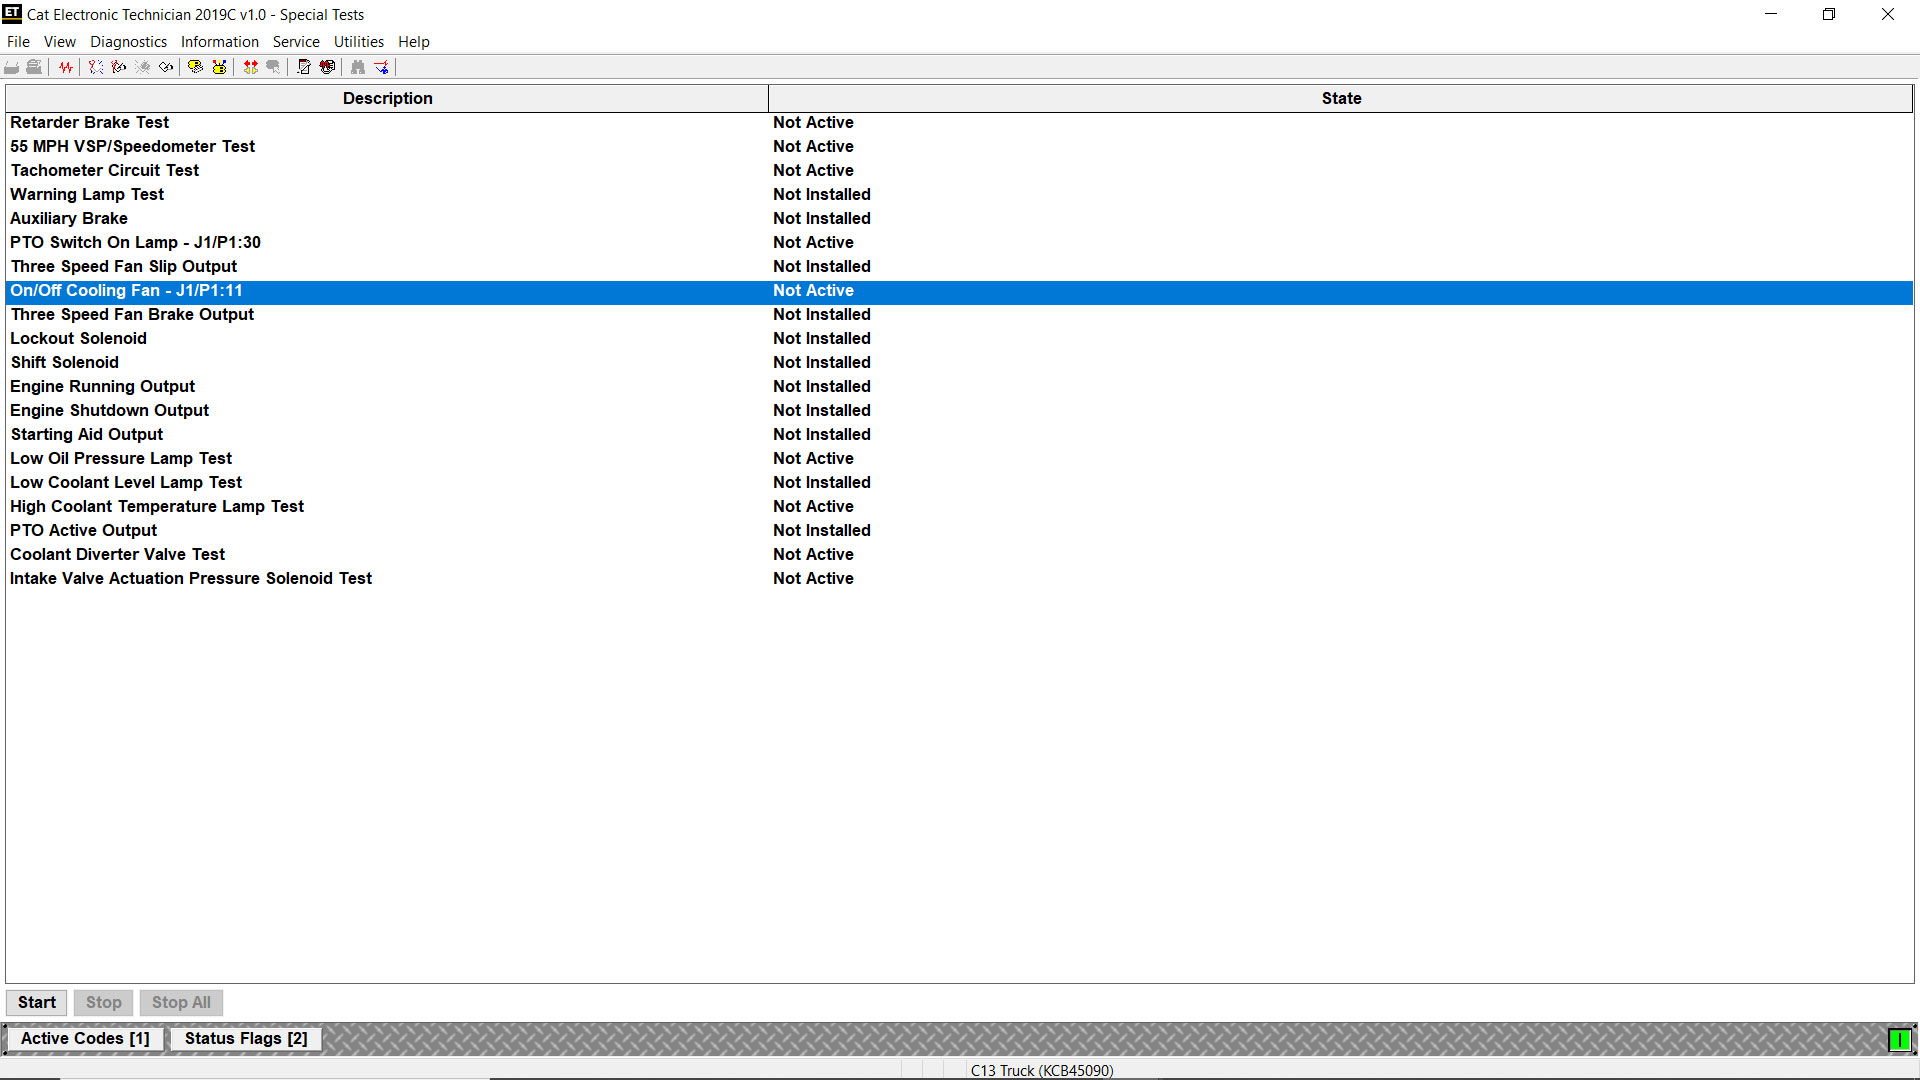Viewport: 1920px width, 1080px height.
Task: Click the notepad with pencil toolbar icon
Action: tap(304, 67)
